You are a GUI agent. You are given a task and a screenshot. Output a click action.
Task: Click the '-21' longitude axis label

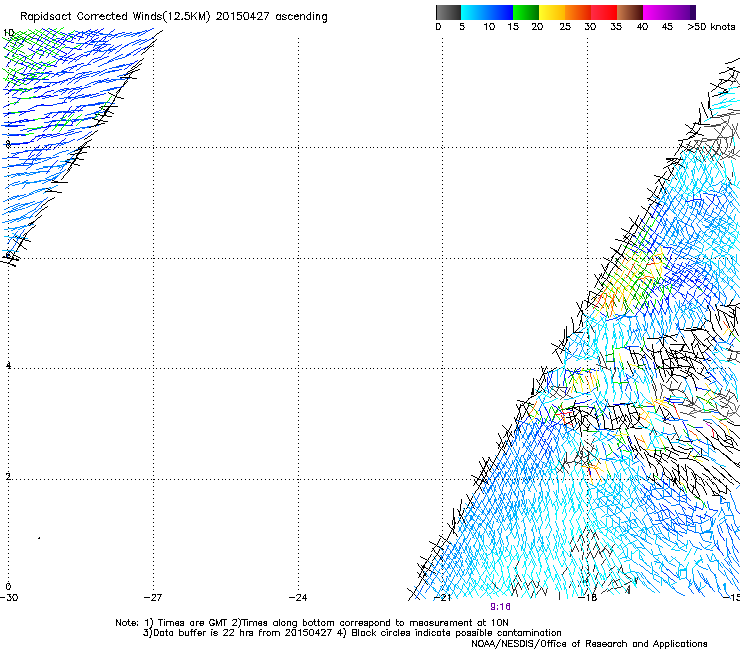coord(442,598)
